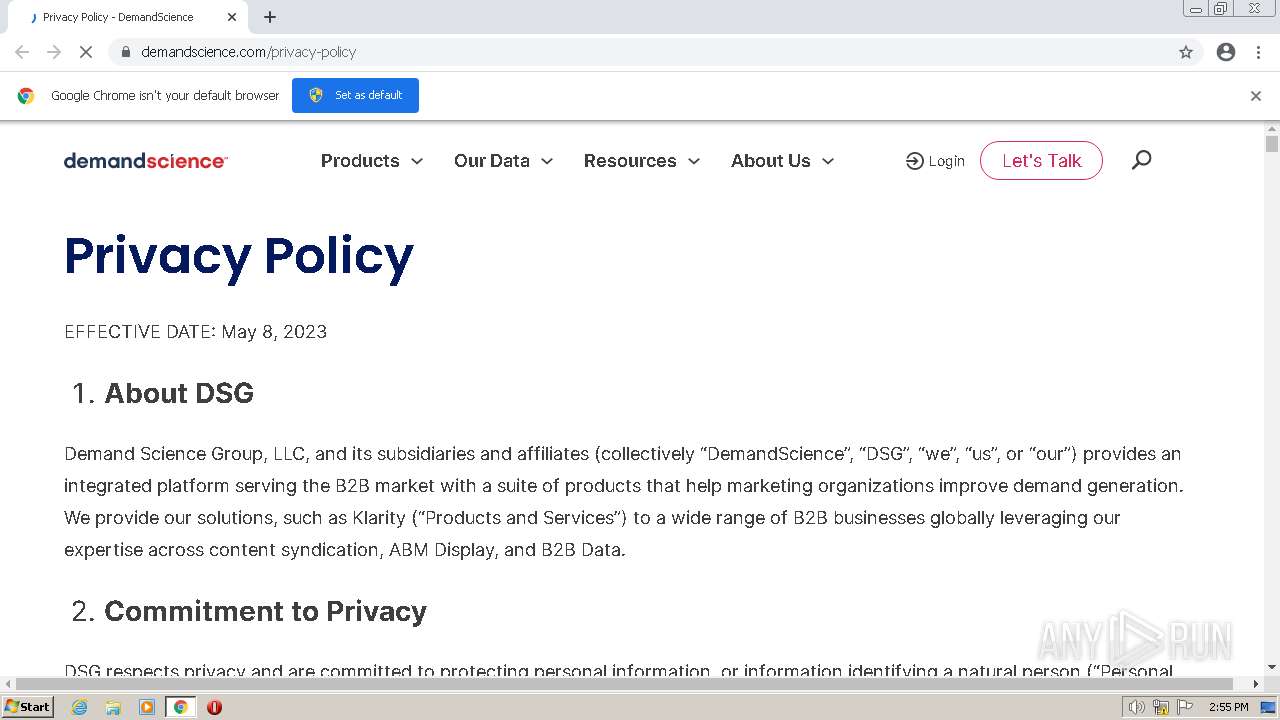Screen dimensions: 1280x720
Task: Open the site search magnifier icon
Action: (1141, 160)
